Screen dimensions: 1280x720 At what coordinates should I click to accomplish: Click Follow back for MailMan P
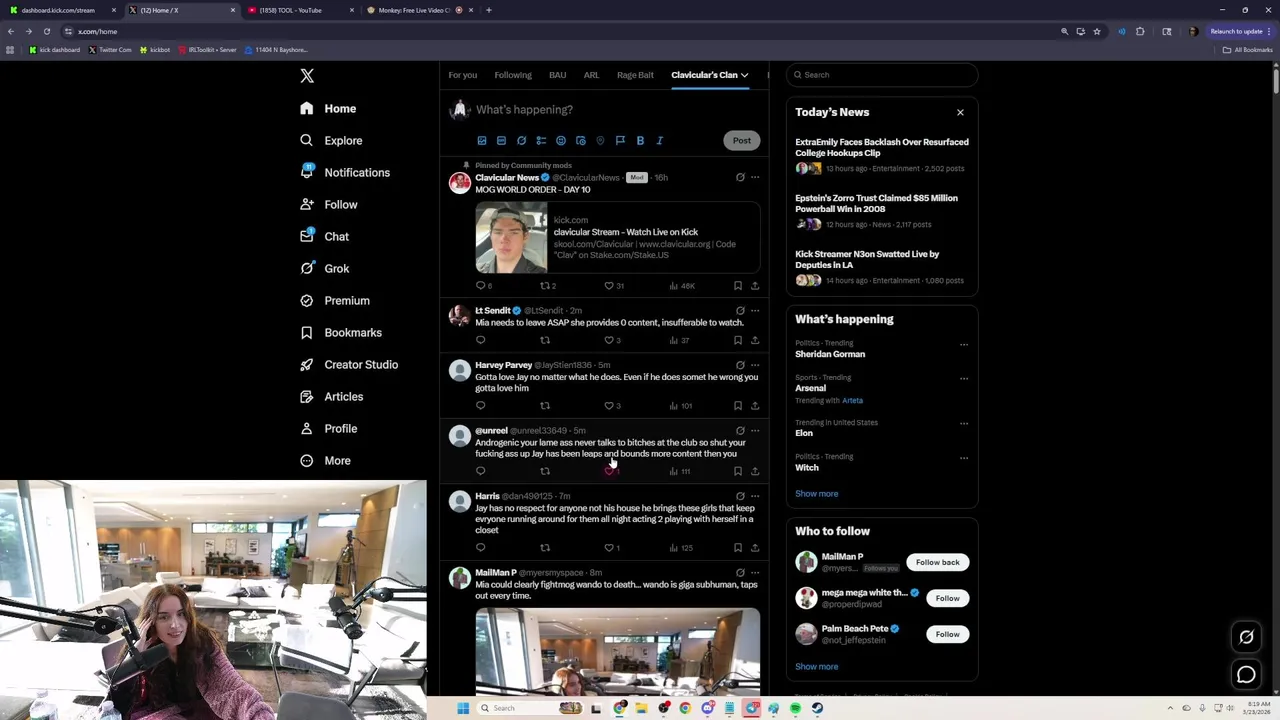[x=937, y=562]
